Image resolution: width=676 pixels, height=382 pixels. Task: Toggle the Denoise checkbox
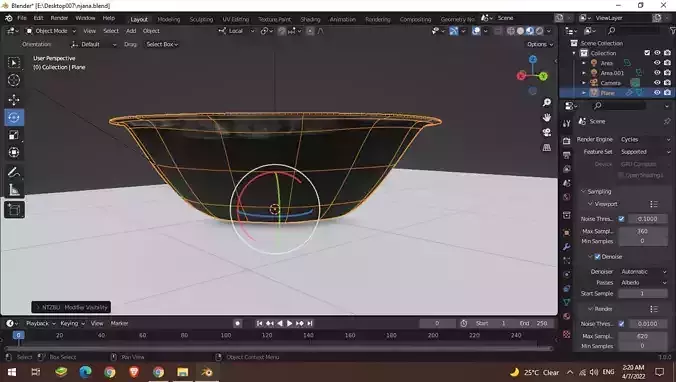pyautogui.click(x=598, y=257)
